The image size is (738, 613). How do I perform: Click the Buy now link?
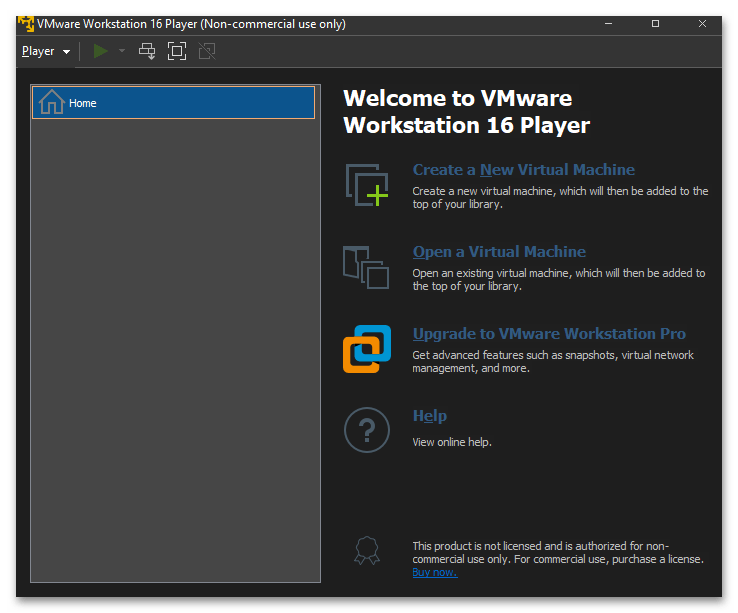(x=434, y=573)
